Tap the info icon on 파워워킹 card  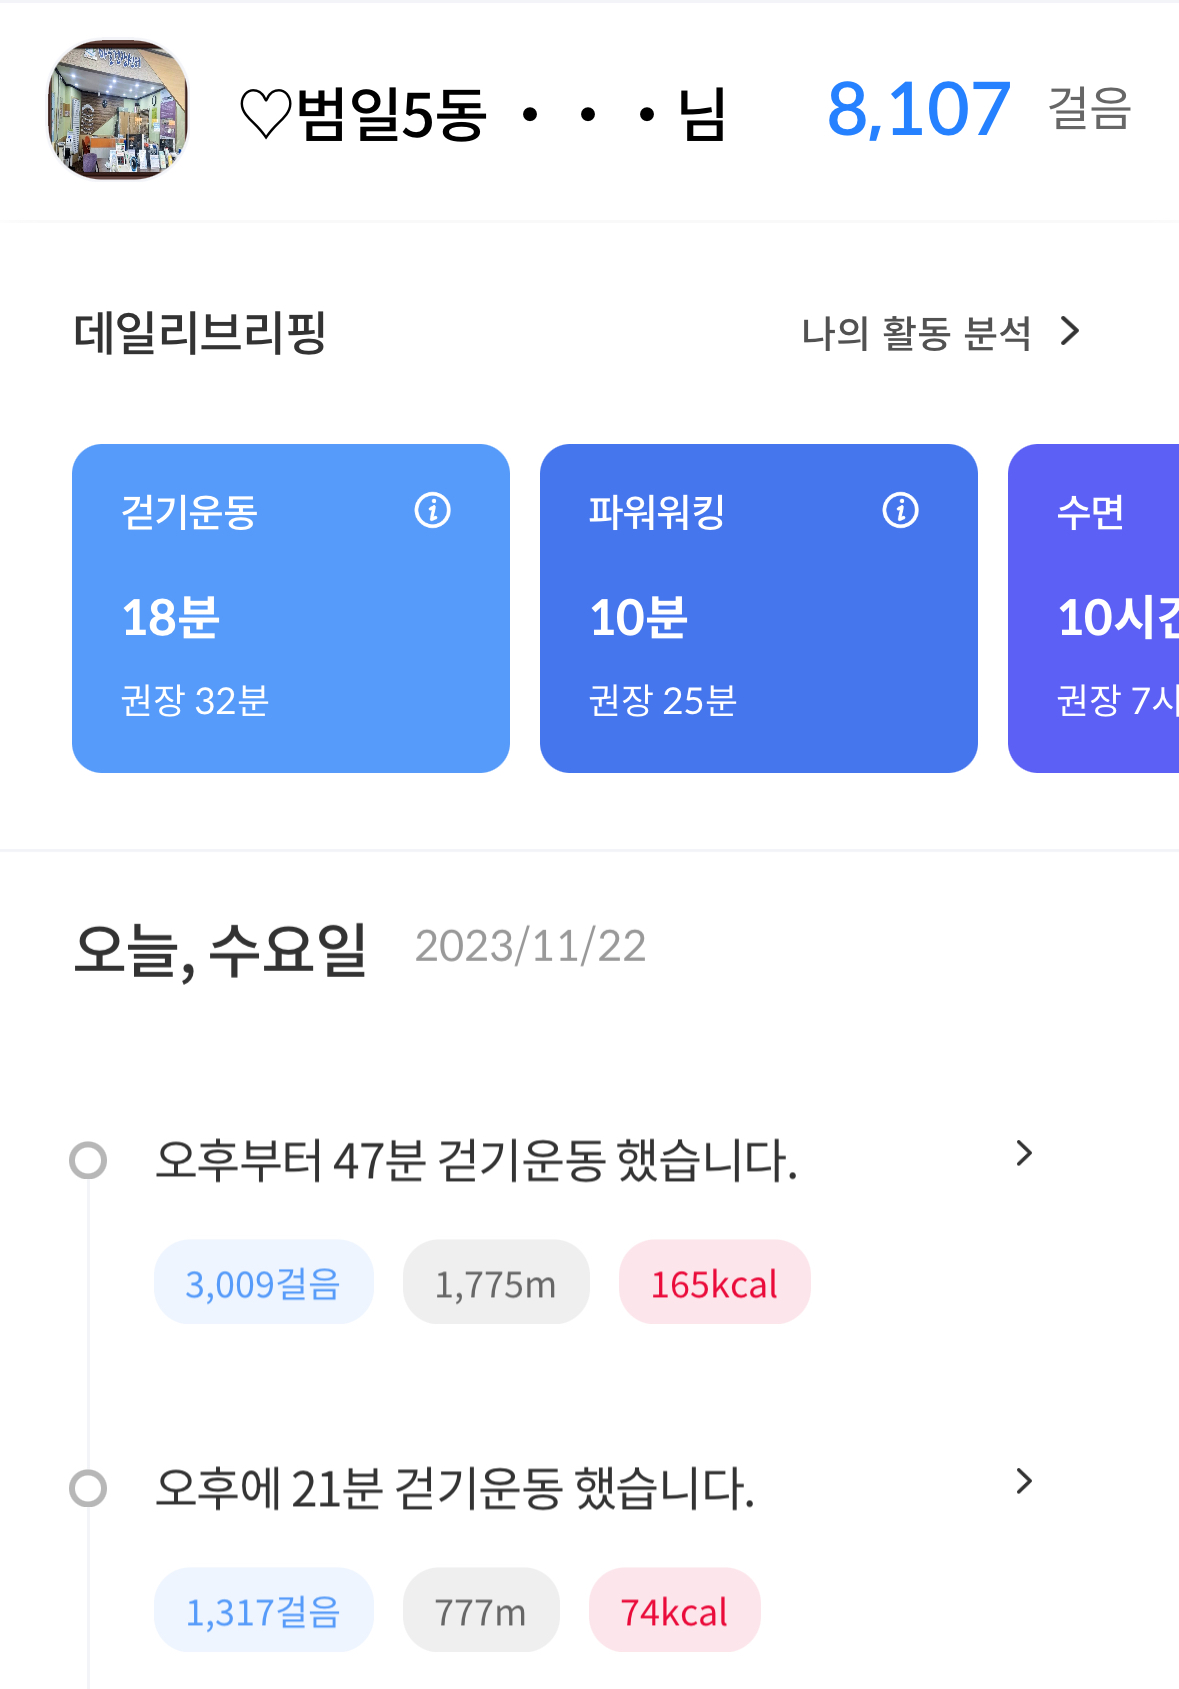click(x=900, y=511)
